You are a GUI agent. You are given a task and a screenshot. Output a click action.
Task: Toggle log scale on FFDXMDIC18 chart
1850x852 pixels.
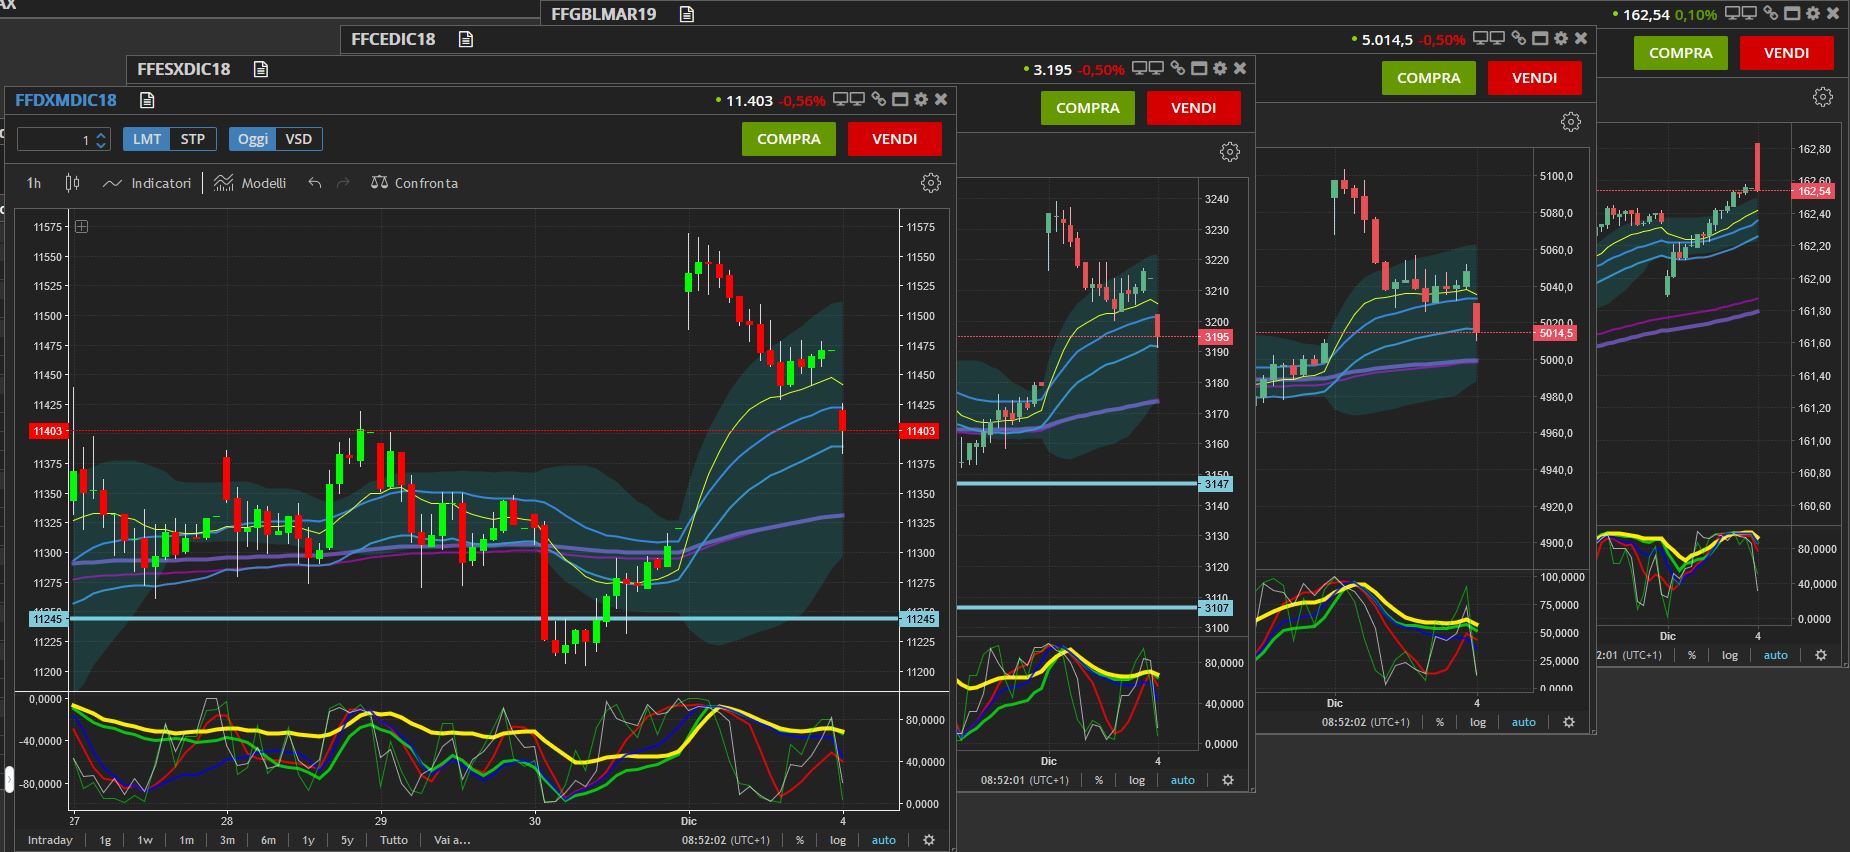(838, 840)
